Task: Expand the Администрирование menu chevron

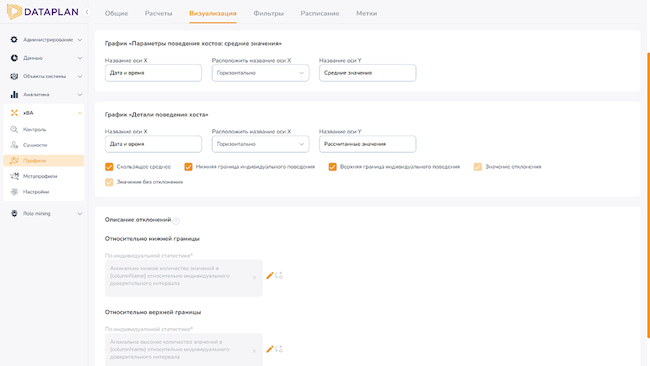Action: click(x=80, y=40)
